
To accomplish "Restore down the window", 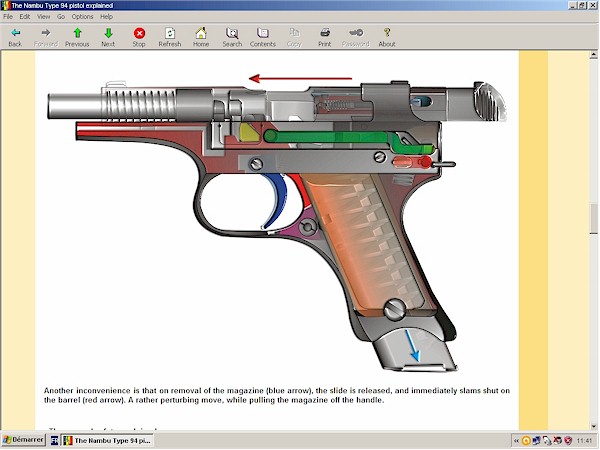I will point(582,5).
